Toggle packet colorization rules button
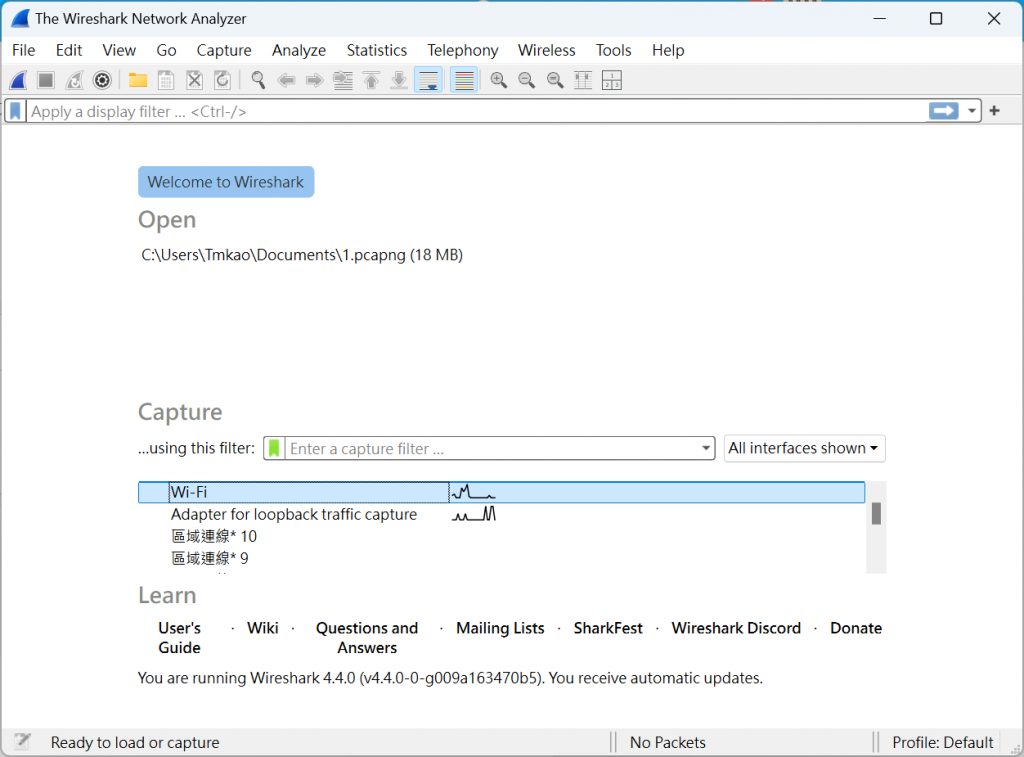Image resolution: width=1024 pixels, height=757 pixels. coord(464,80)
